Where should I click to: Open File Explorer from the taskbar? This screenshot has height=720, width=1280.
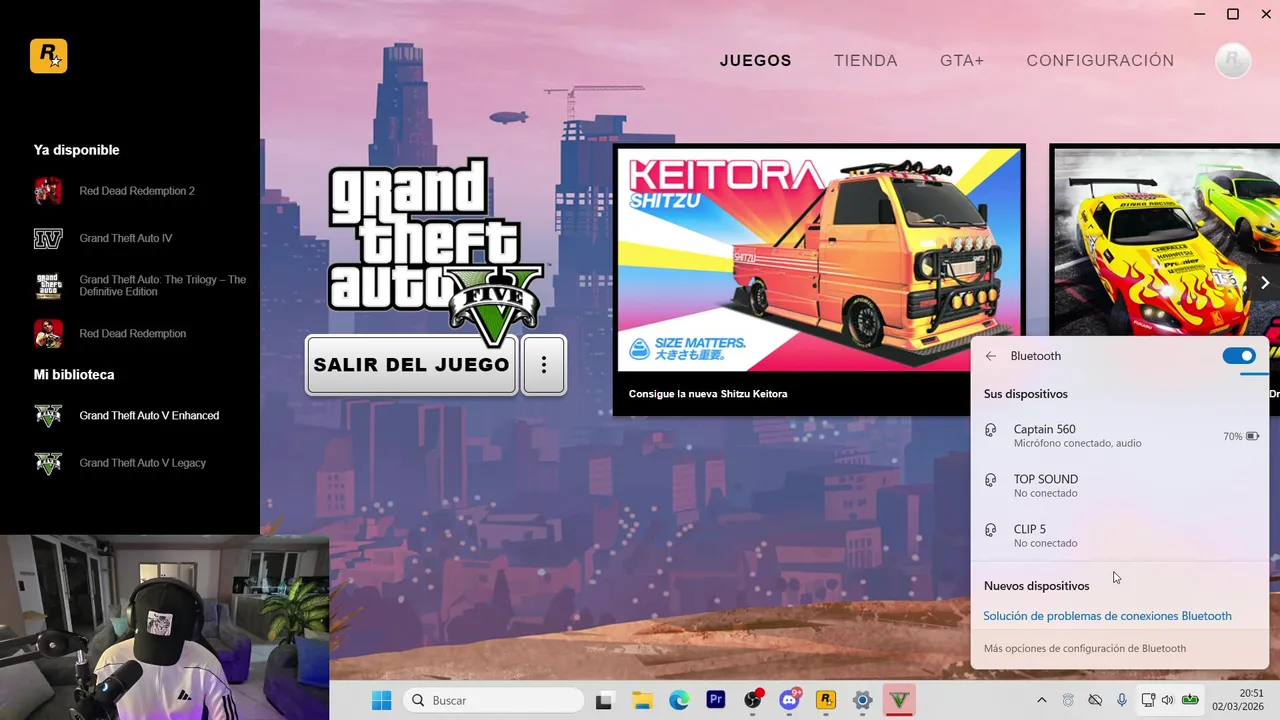click(x=641, y=701)
